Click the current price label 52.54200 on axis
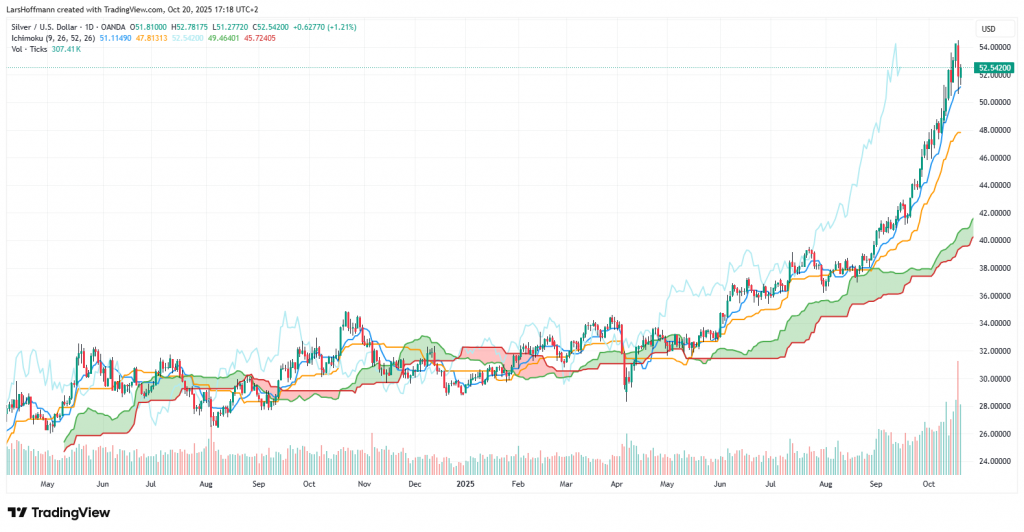This screenshot has height=532, width=1024. pos(995,68)
